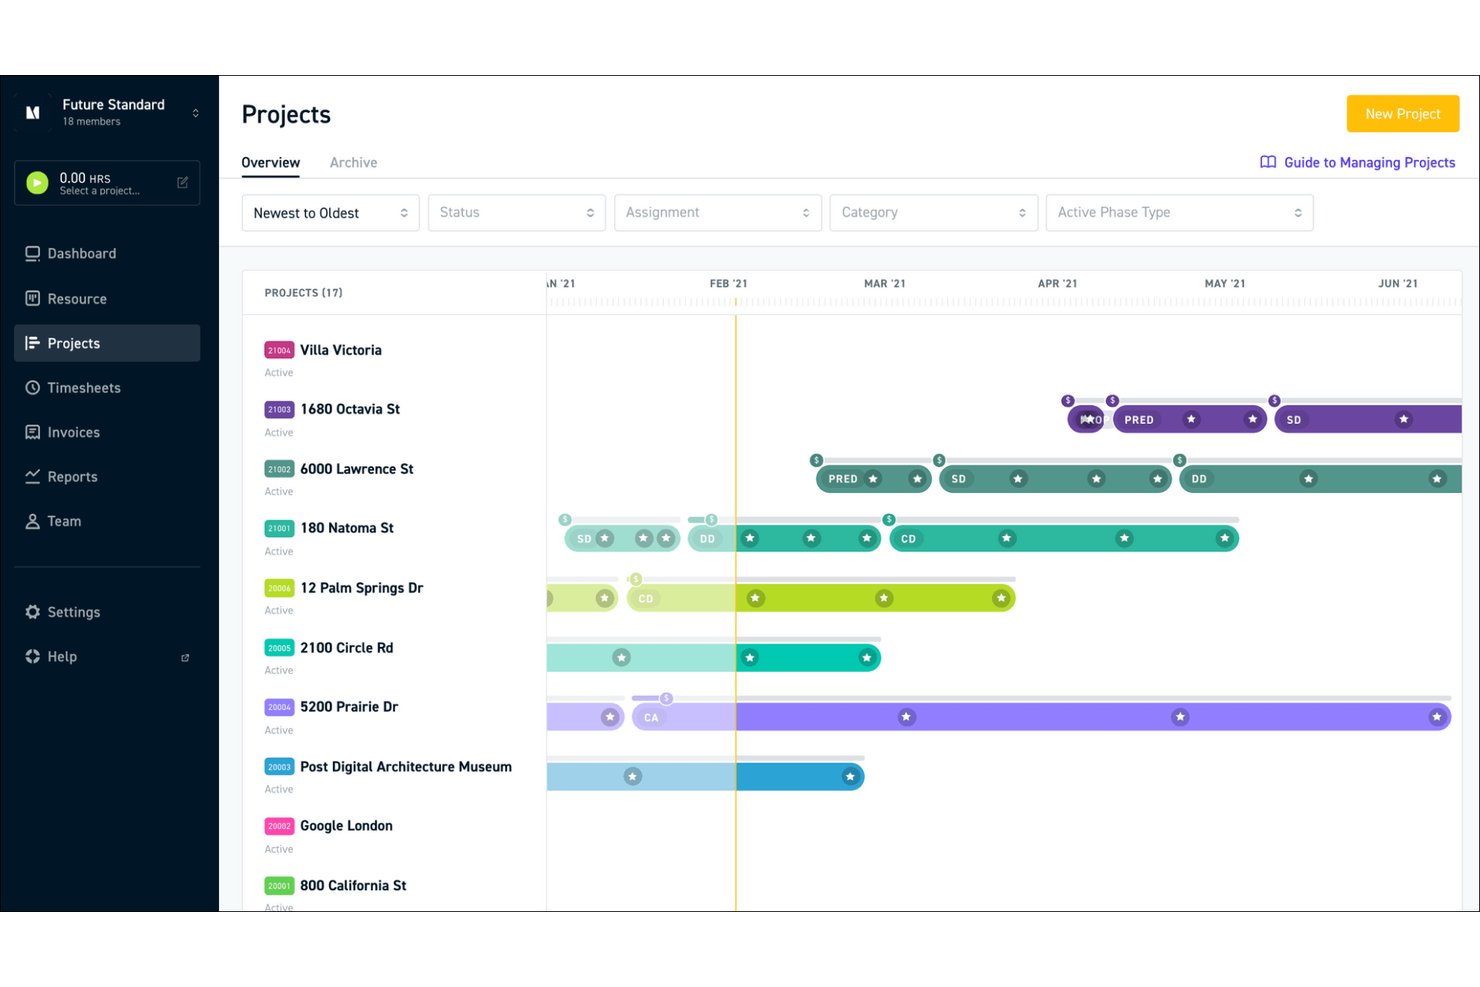This screenshot has height=987, width=1480.
Task: Open the Help link
Action: click(x=107, y=657)
